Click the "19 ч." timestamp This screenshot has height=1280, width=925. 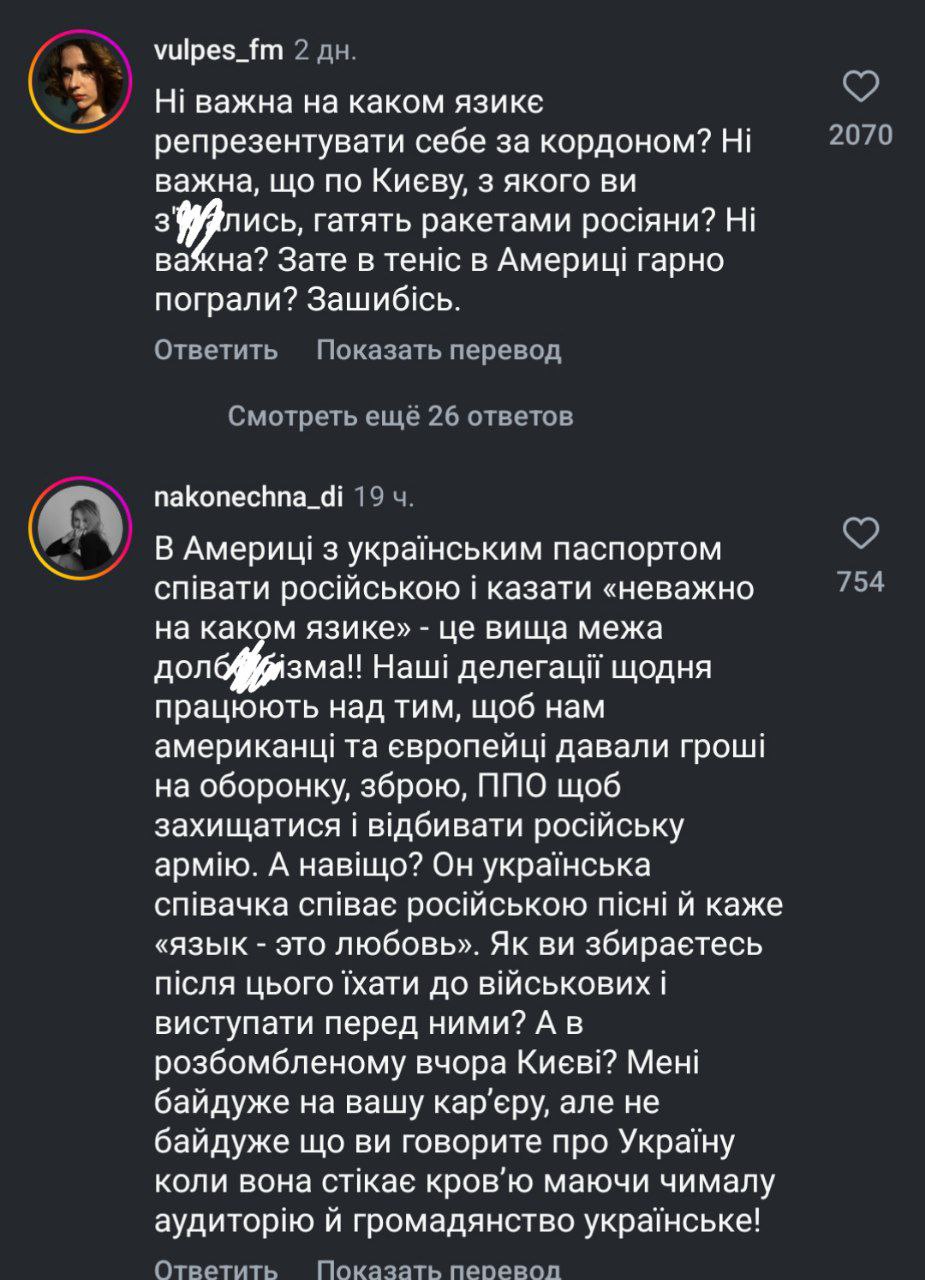point(385,497)
